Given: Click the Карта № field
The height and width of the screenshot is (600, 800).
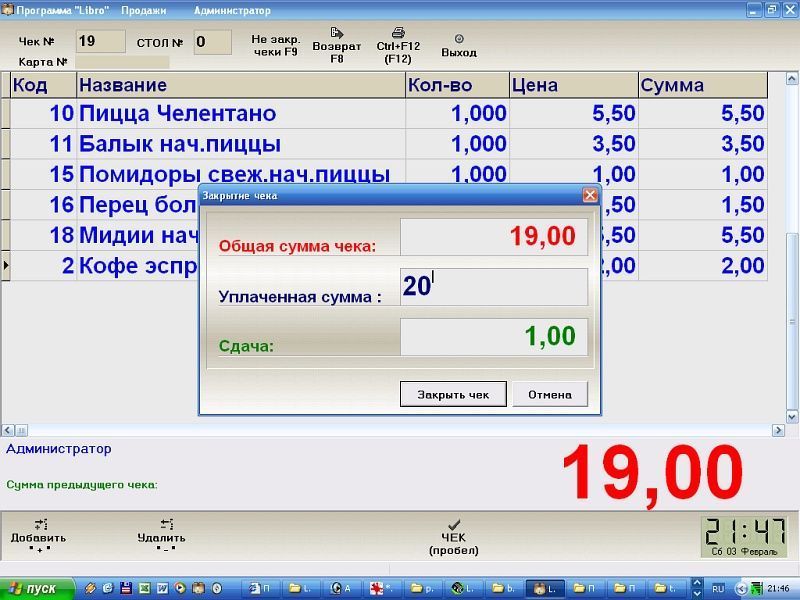Looking at the screenshot, I should click(x=122, y=62).
